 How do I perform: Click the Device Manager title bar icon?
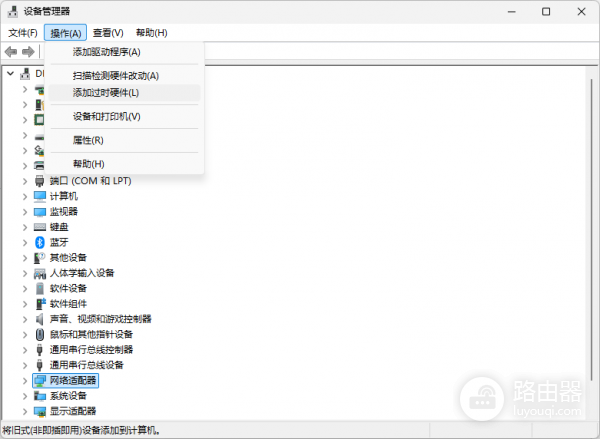tap(13, 11)
